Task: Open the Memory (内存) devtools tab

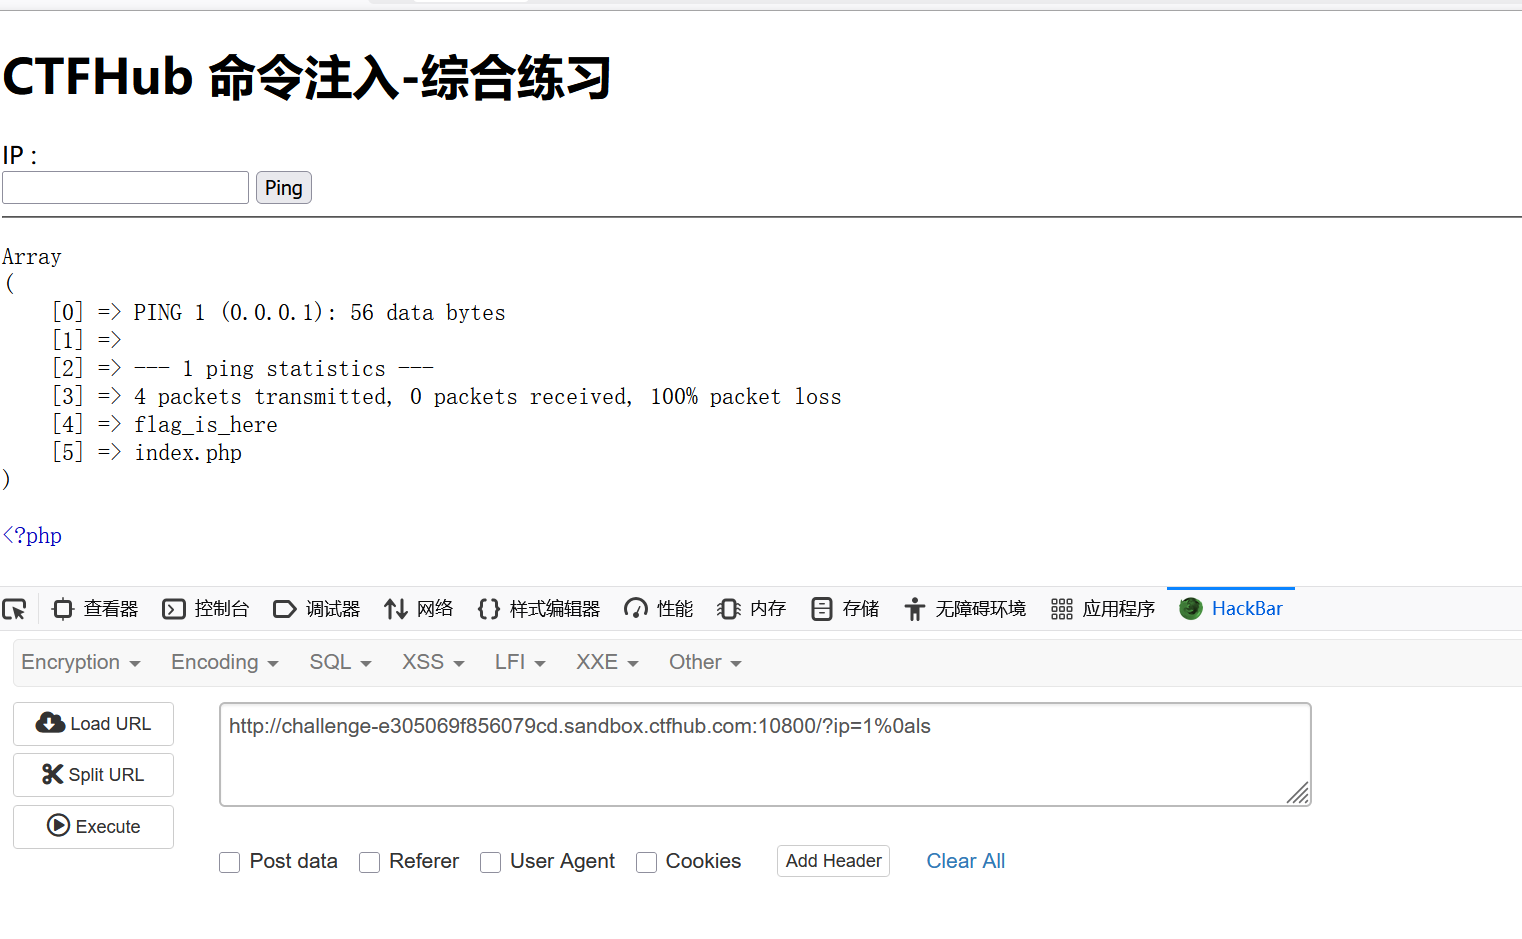Action: point(751,609)
